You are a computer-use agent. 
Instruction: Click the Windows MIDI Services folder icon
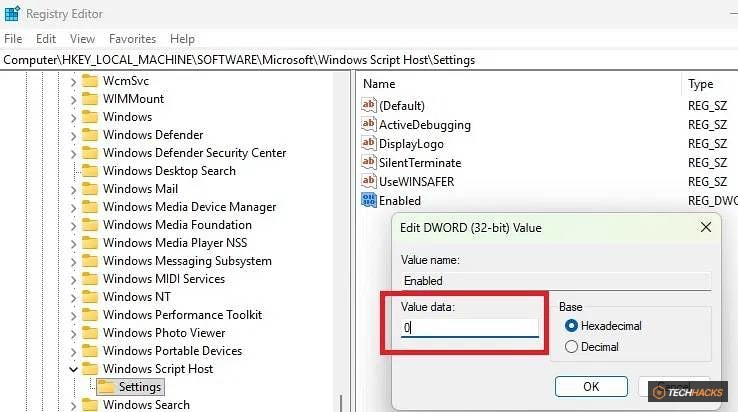(89, 279)
